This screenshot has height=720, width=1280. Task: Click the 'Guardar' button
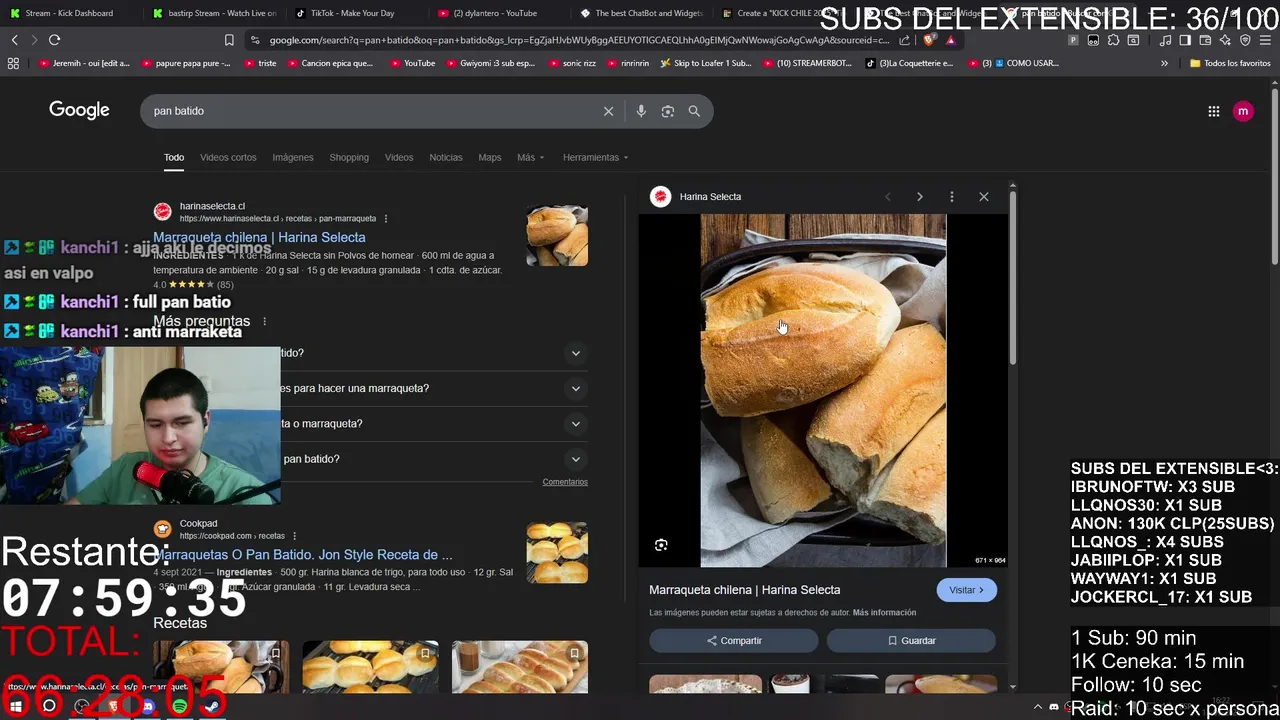click(x=911, y=641)
